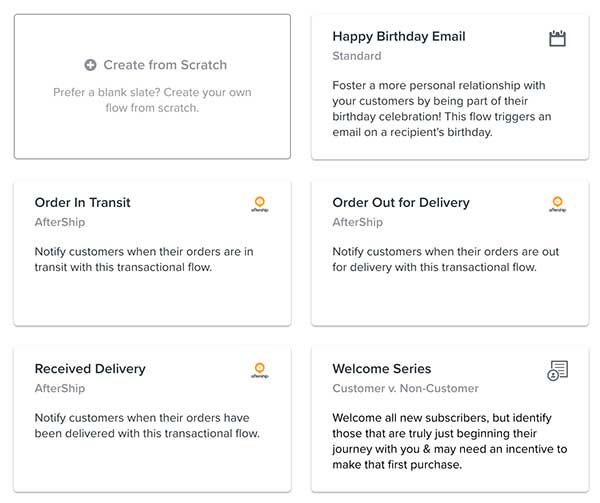600x503 pixels.
Task: Click the subscriber list icon on Welcome Series
Action: point(558,371)
